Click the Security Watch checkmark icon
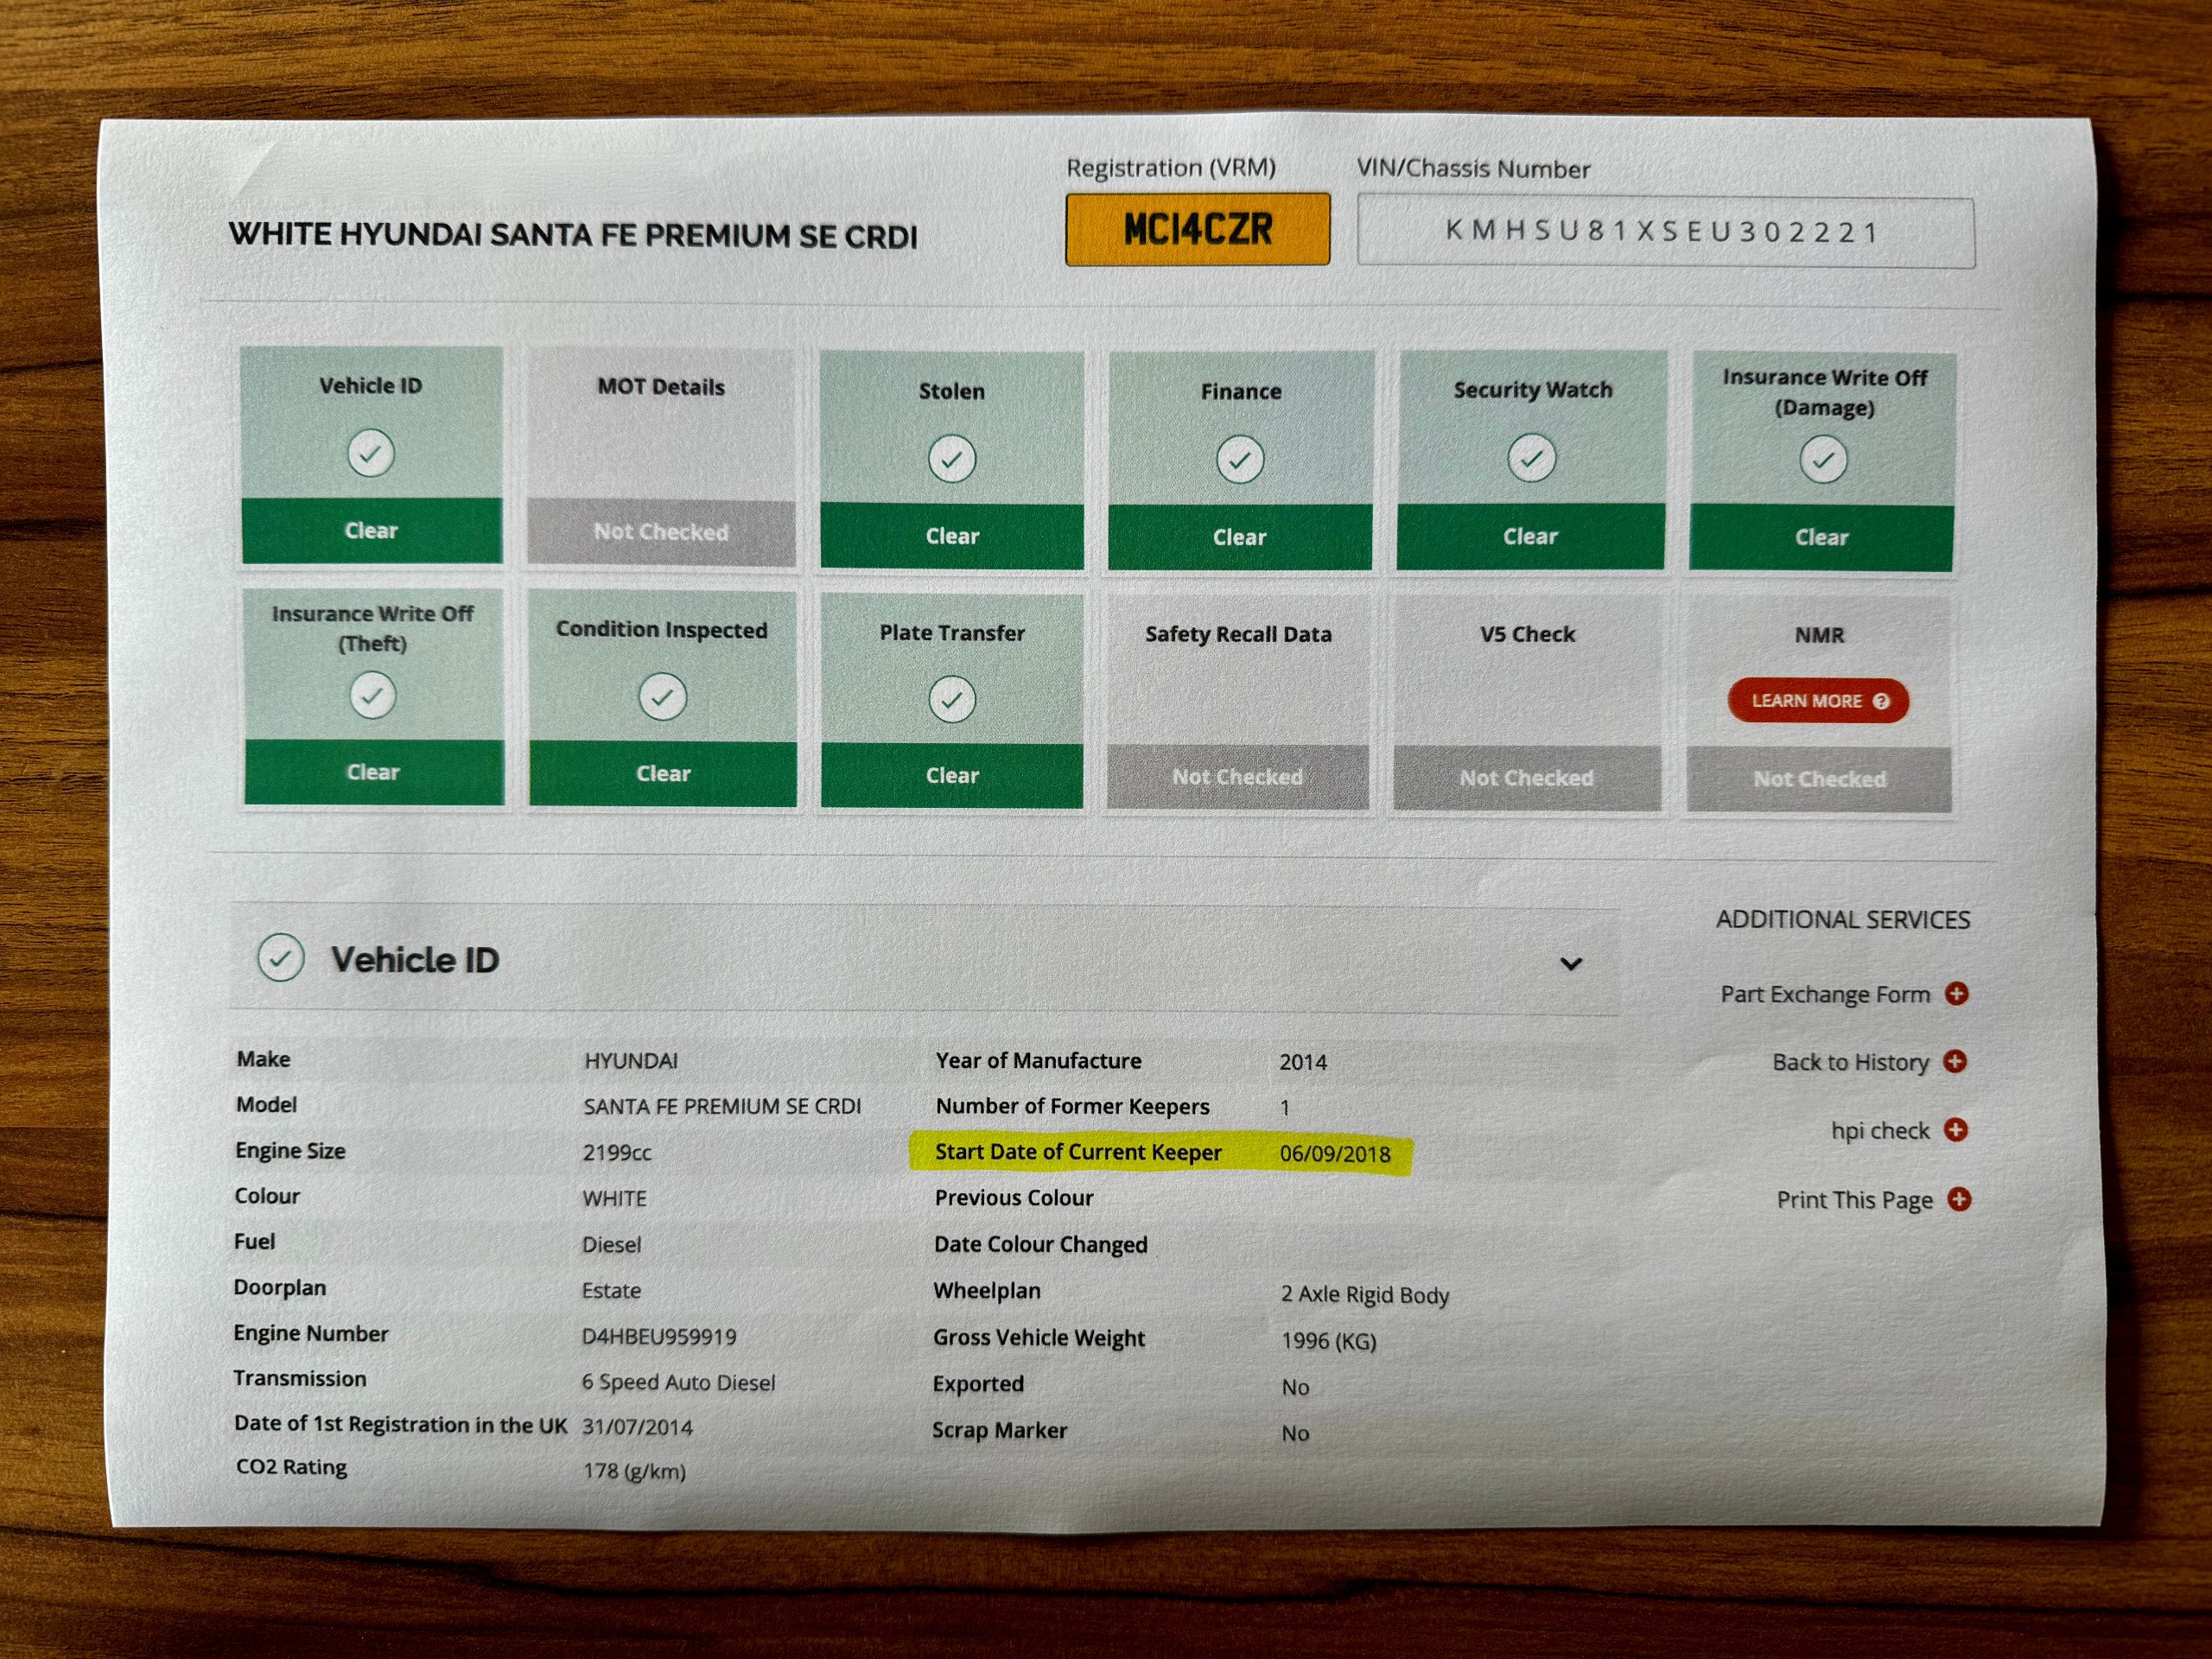Image resolution: width=2212 pixels, height=1659 pixels. [x=1531, y=458]
